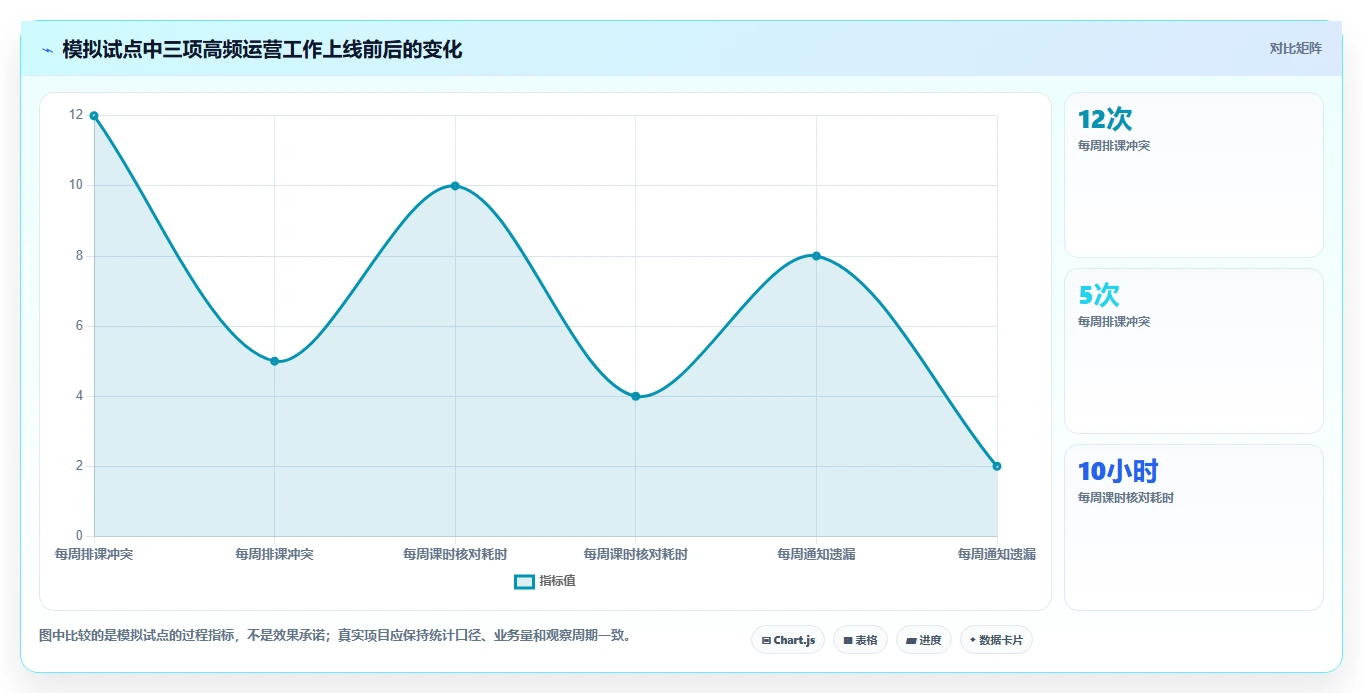Click y-axis tick label 8
1363x693 pixels.
80,255
